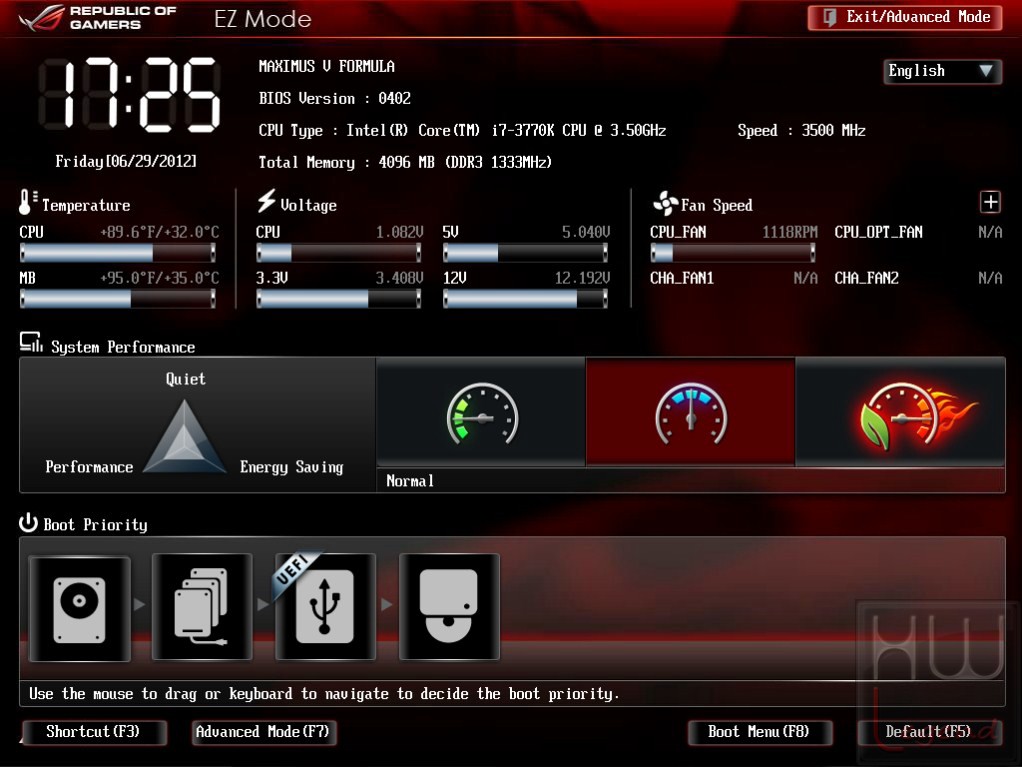Click the BIOS Version : 0402 text
1022x767 pixels.
click(x=335, y=98)
